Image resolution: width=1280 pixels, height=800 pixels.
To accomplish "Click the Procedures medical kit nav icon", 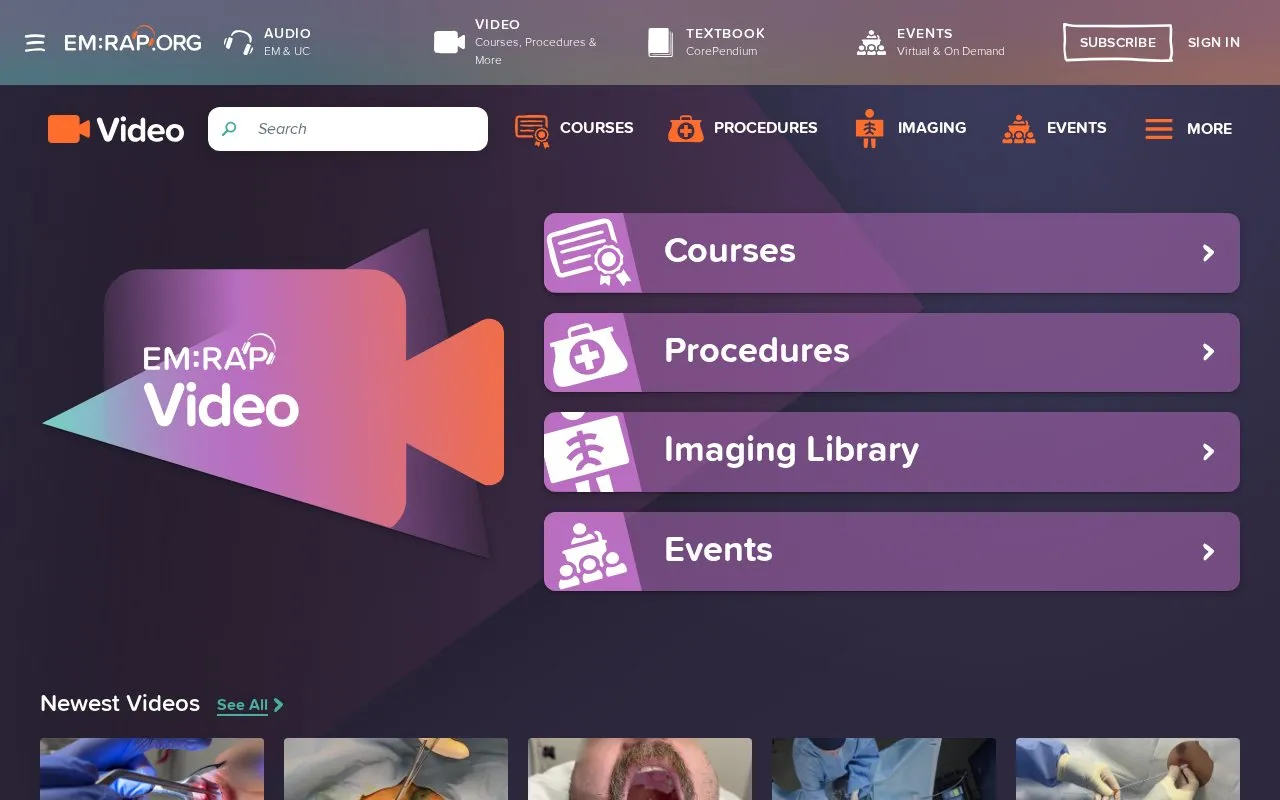I will coord(686,128).
